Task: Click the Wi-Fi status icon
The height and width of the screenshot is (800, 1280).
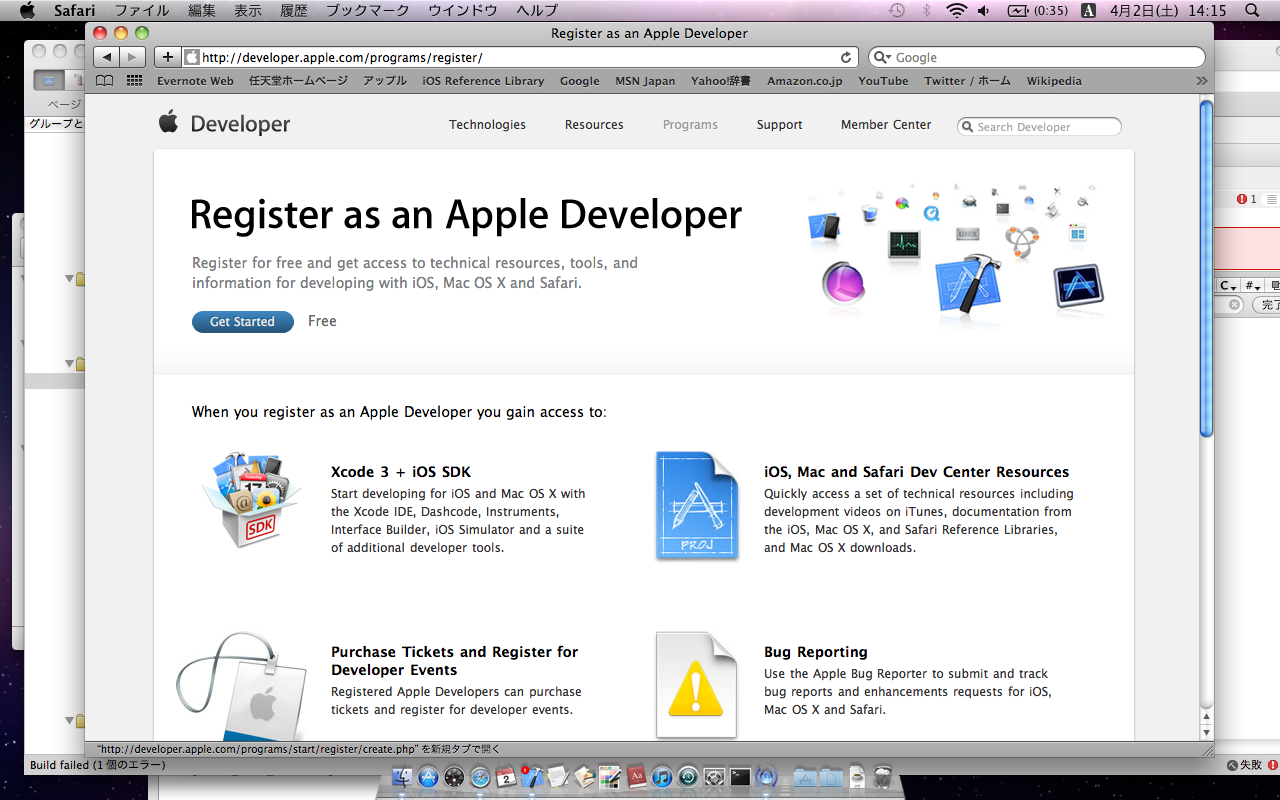Action: (x=957, y=10)
